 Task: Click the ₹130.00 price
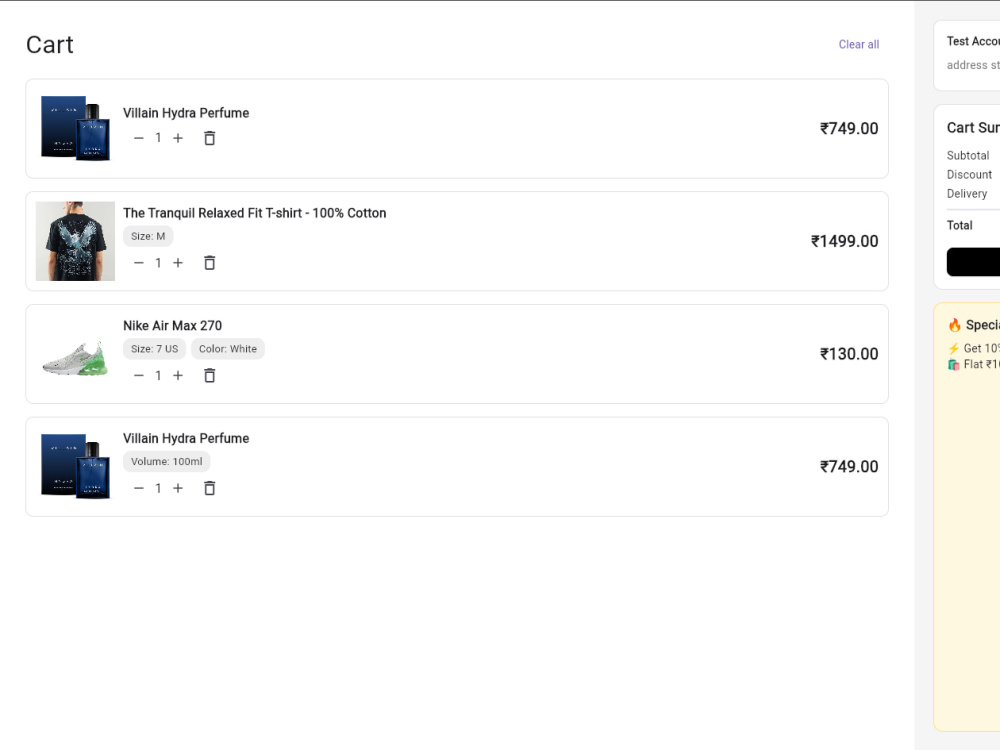point(849,354)
